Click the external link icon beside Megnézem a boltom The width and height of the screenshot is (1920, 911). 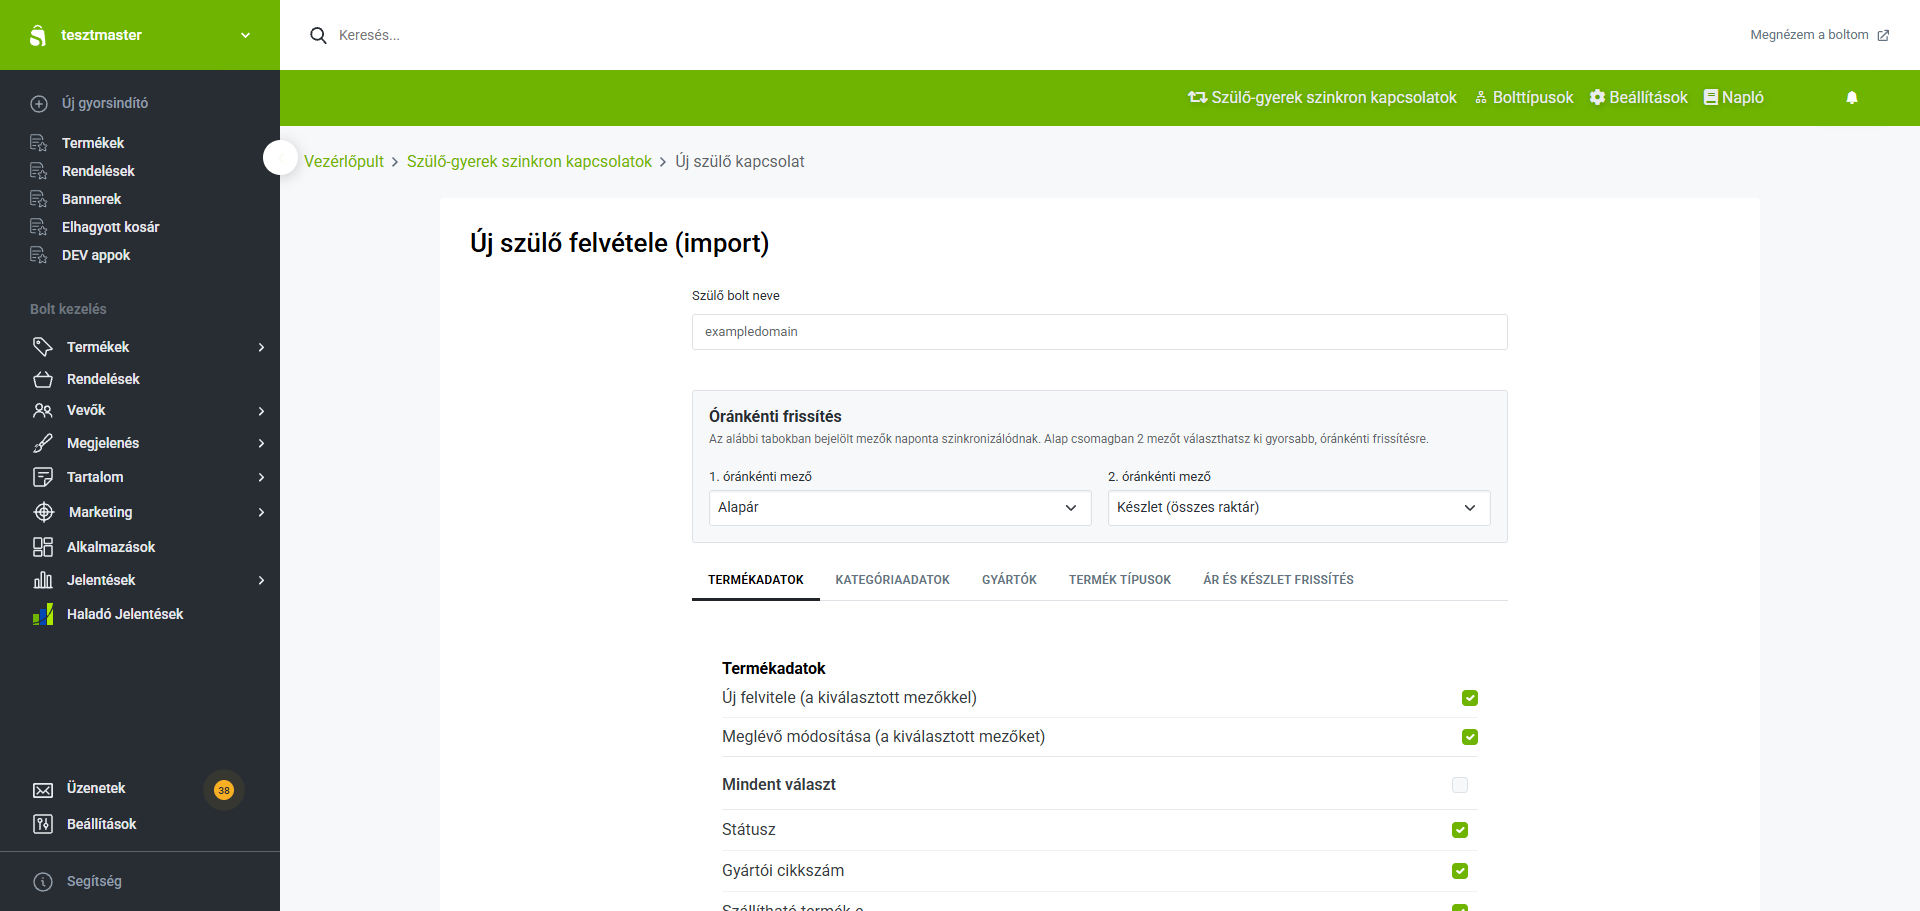pyautogui.click(x=1883, y=35)
